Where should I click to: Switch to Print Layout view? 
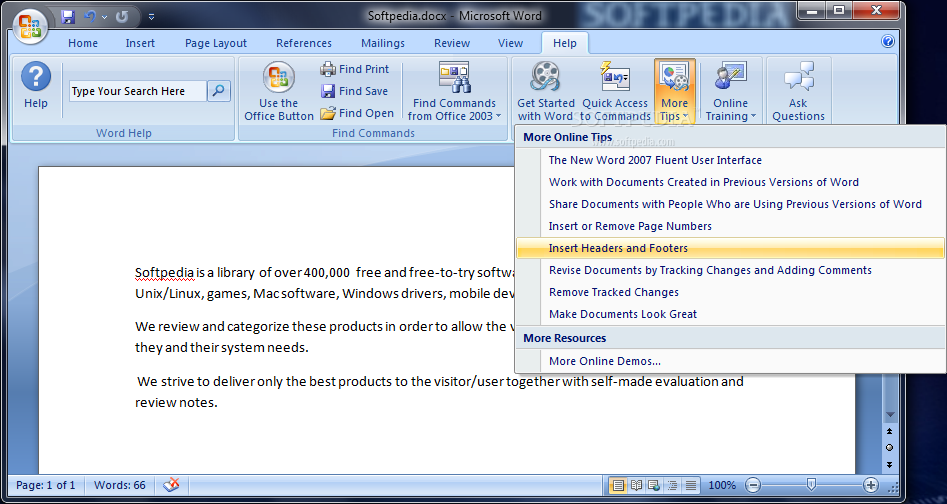click(x=617, y=485)
